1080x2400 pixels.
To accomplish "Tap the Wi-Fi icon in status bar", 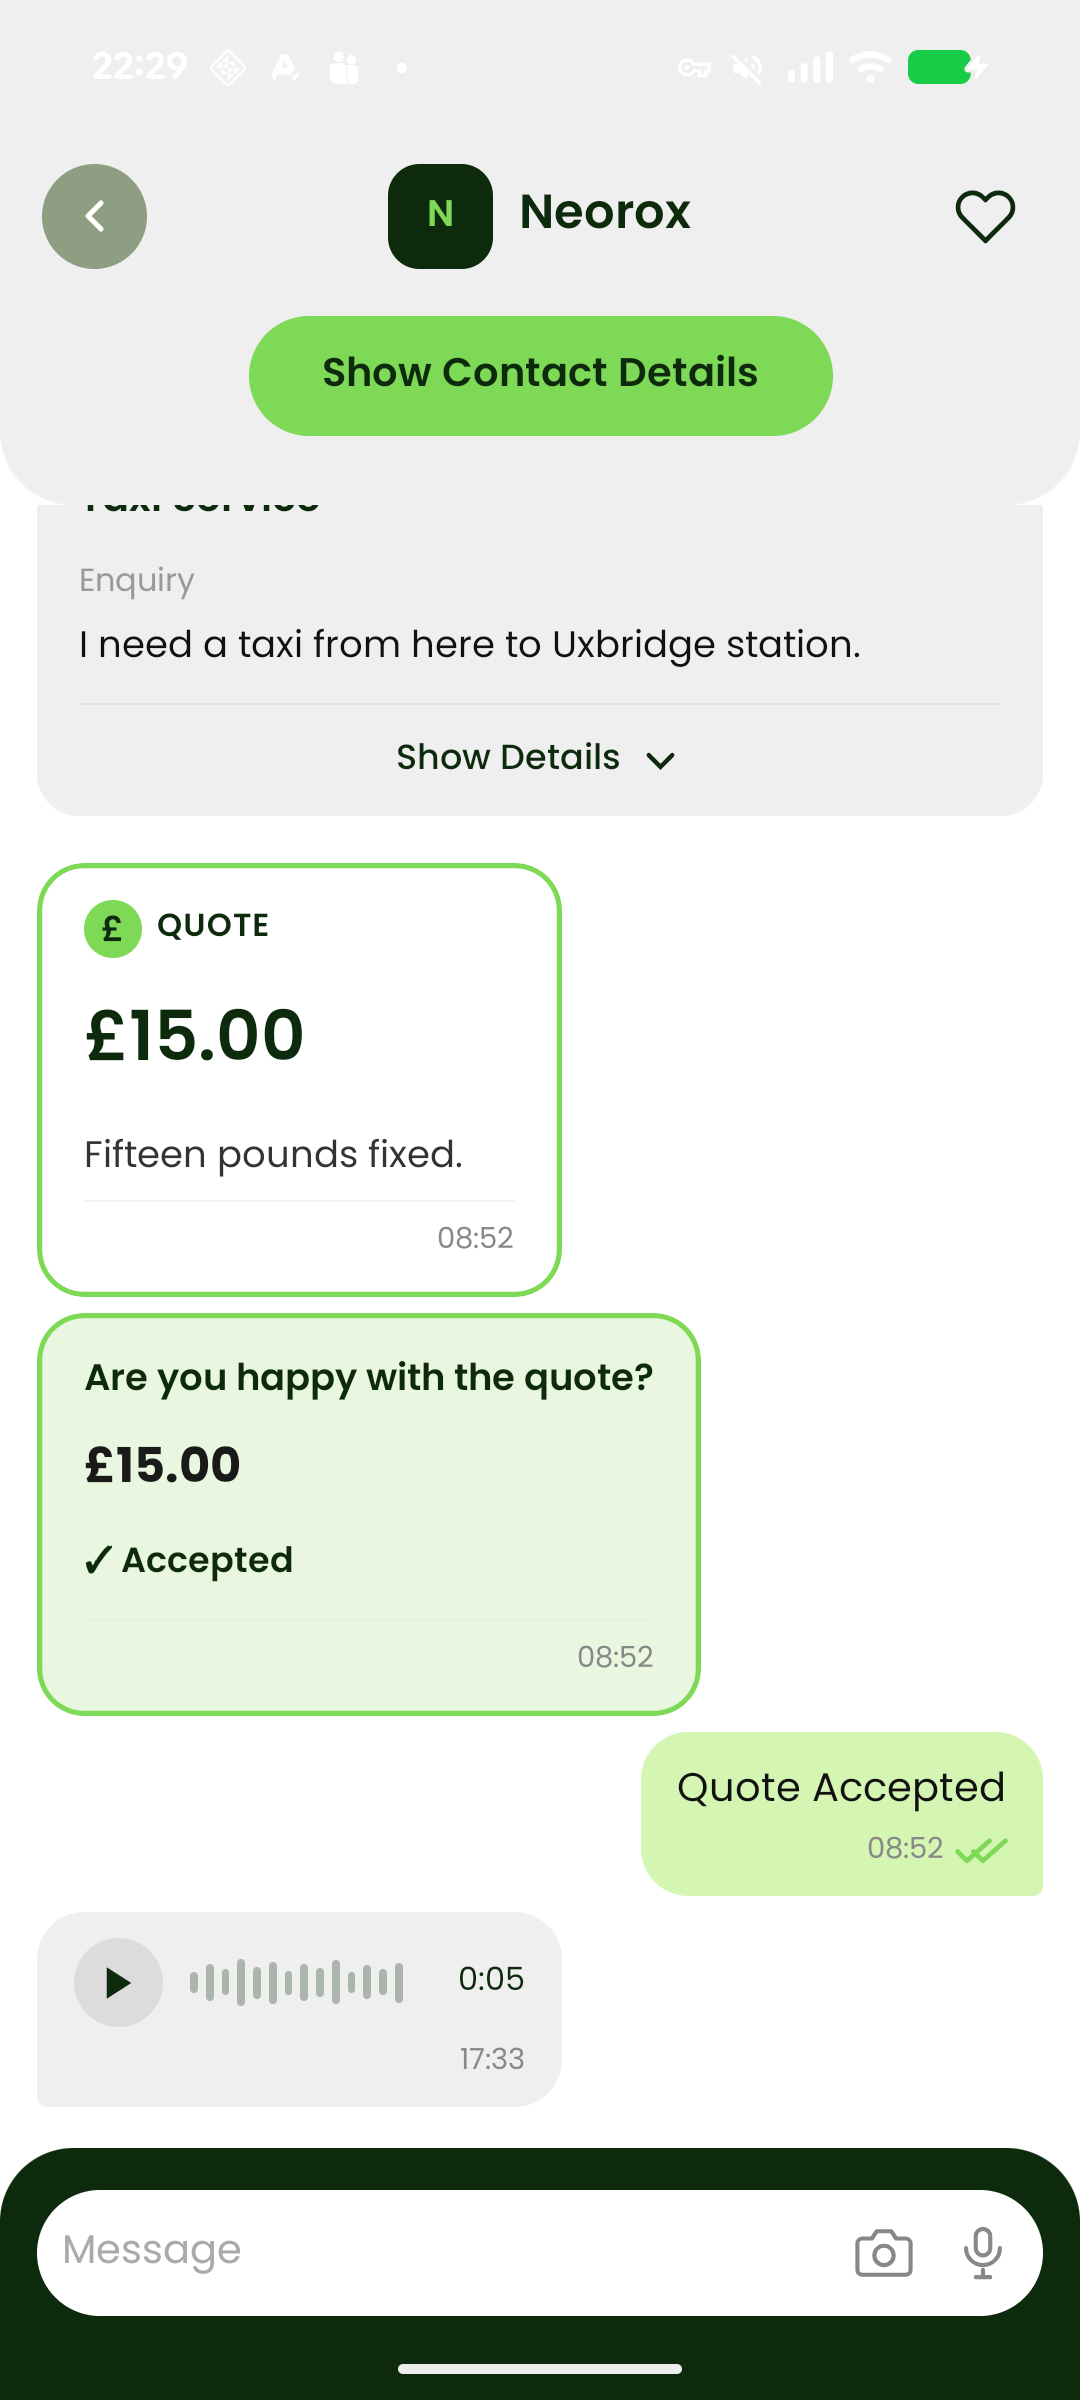I will pos(870,67).
